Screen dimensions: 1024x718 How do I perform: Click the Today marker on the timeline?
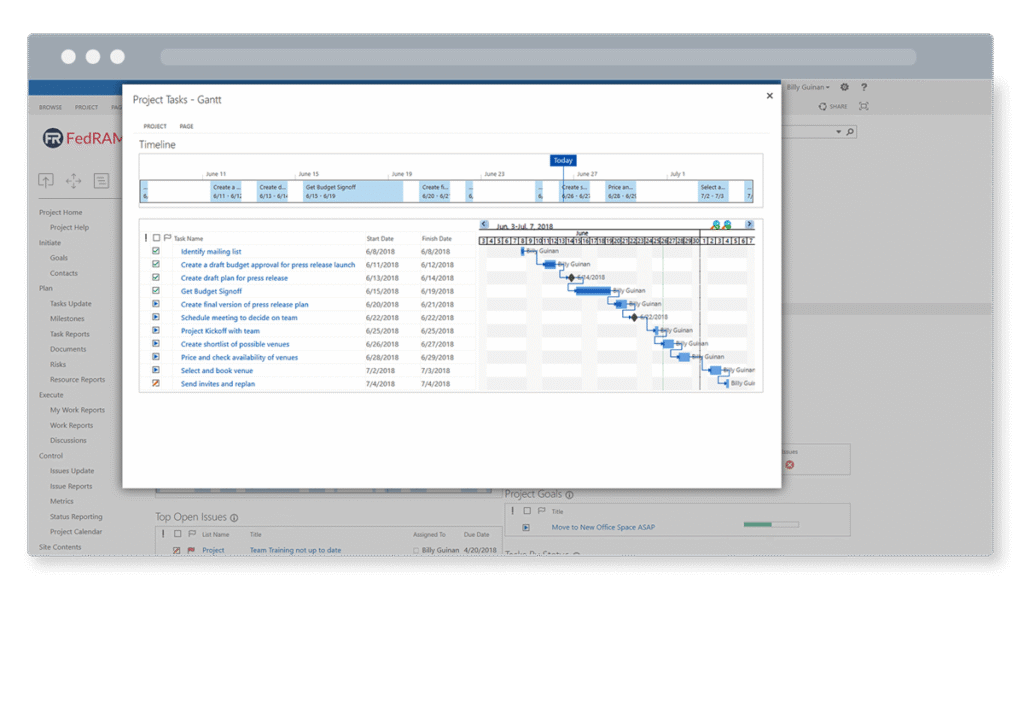click(x=563, y=160)
